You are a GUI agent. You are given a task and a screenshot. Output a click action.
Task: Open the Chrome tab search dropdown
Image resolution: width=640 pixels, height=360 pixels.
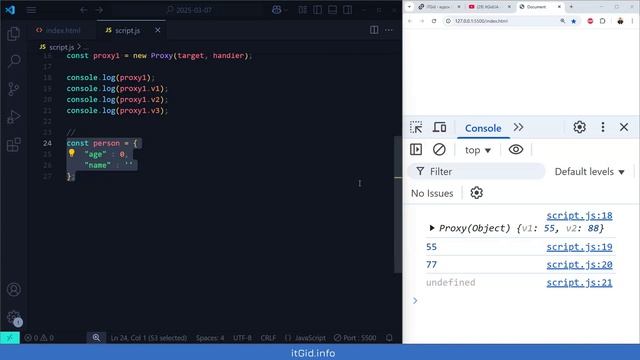[409, 7]
